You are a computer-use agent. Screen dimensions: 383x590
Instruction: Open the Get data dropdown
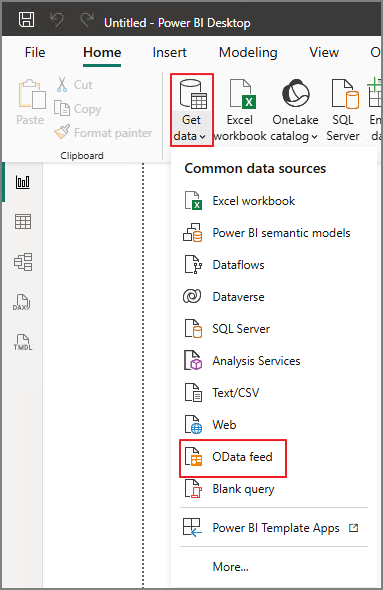(x=192, y=110)
